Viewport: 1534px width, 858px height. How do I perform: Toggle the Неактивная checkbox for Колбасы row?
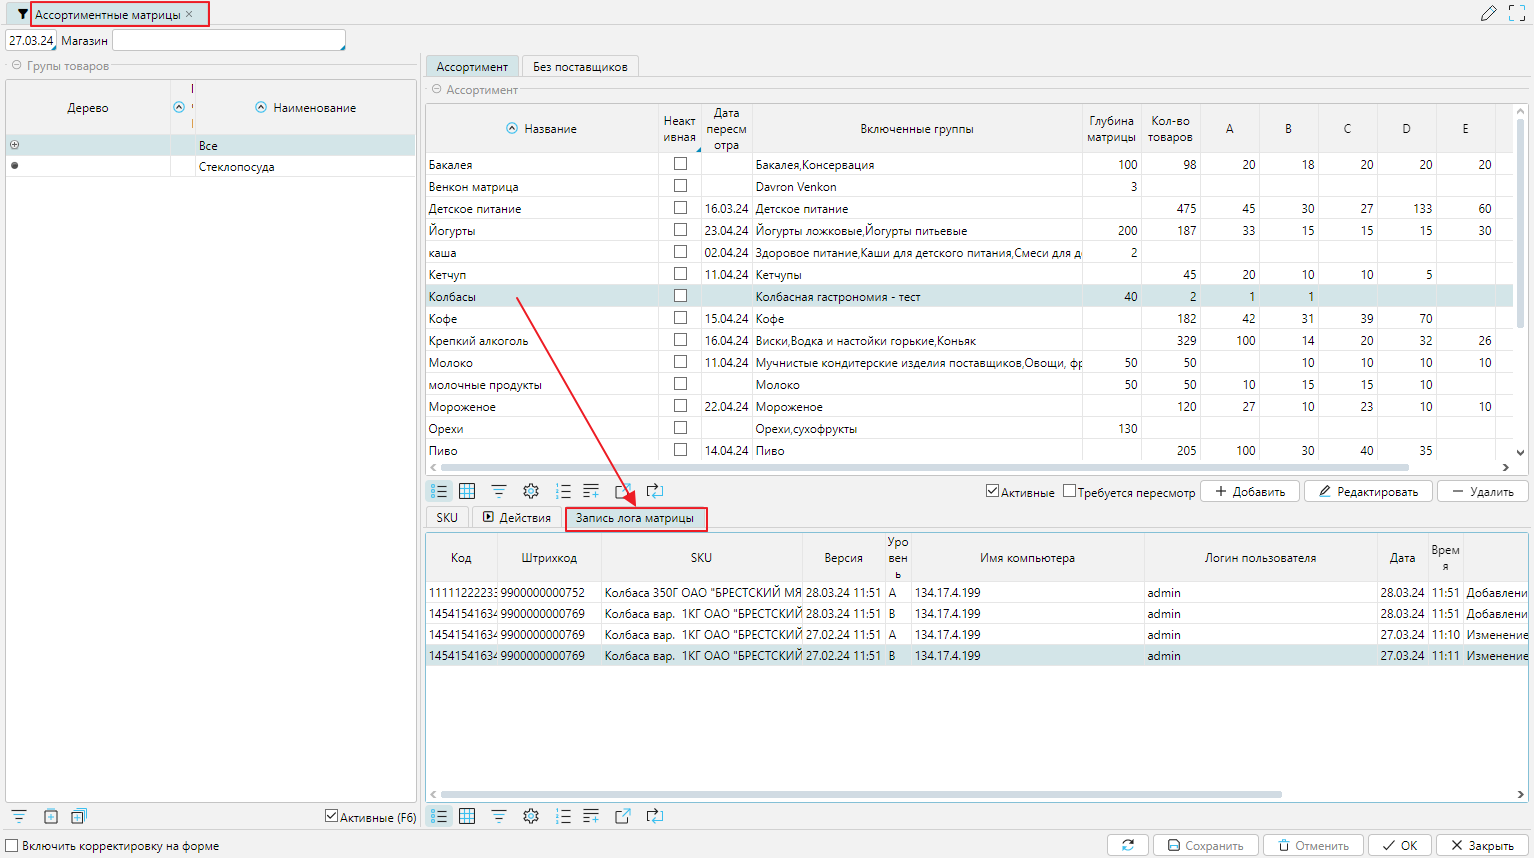[680, 296]
